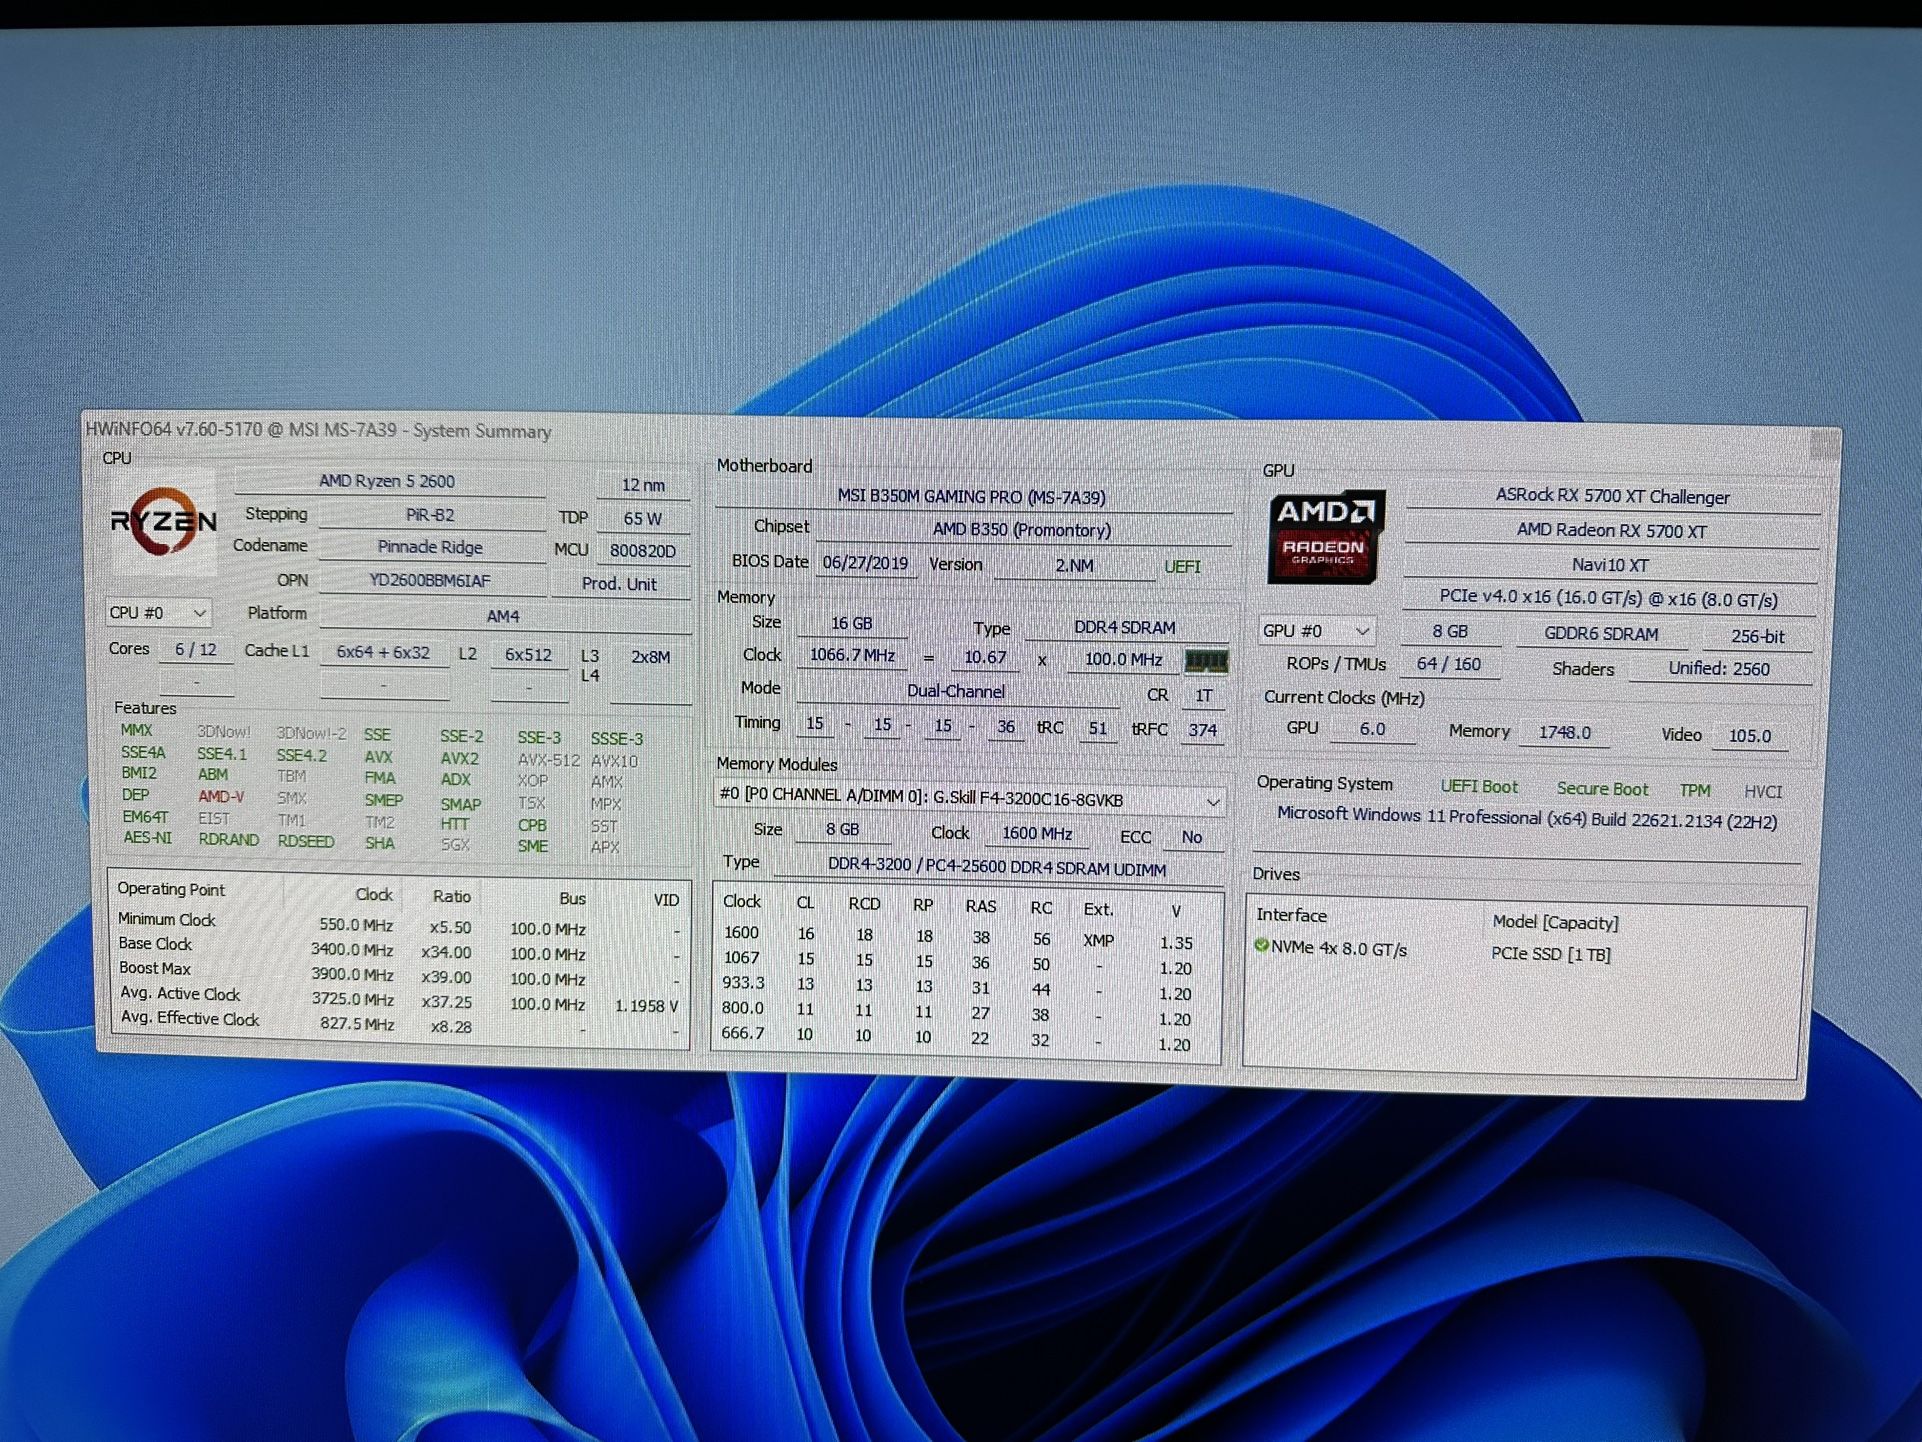Click the L2 cache value 6x512
The height and width of the screenshot is (1442, 1922).
click(x=528, y=656)
